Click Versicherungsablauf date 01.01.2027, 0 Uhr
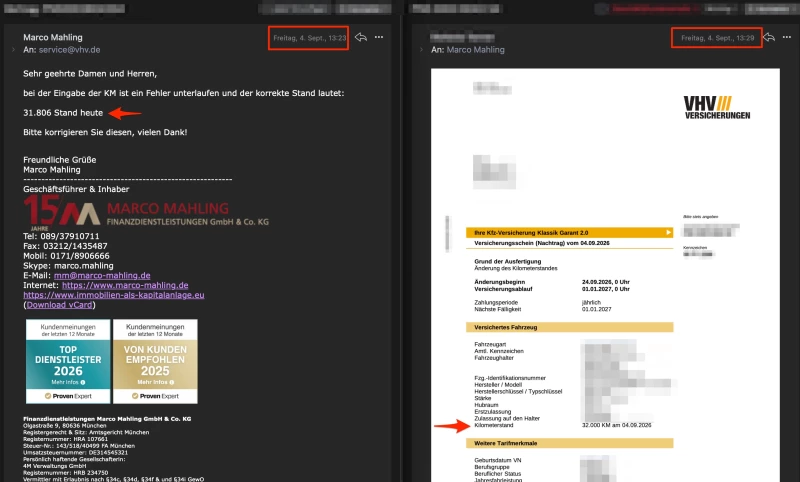Image resolution: width=800 pixels, height=482 pixels. click(606, 289)
